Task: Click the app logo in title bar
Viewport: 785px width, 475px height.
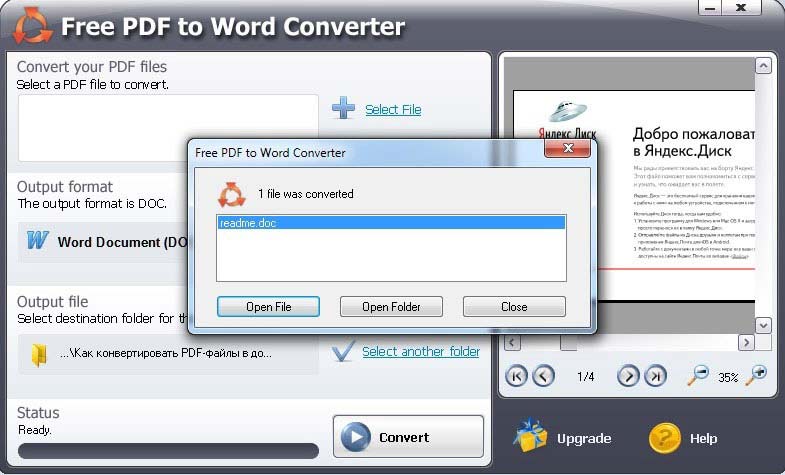Action: 33,26
